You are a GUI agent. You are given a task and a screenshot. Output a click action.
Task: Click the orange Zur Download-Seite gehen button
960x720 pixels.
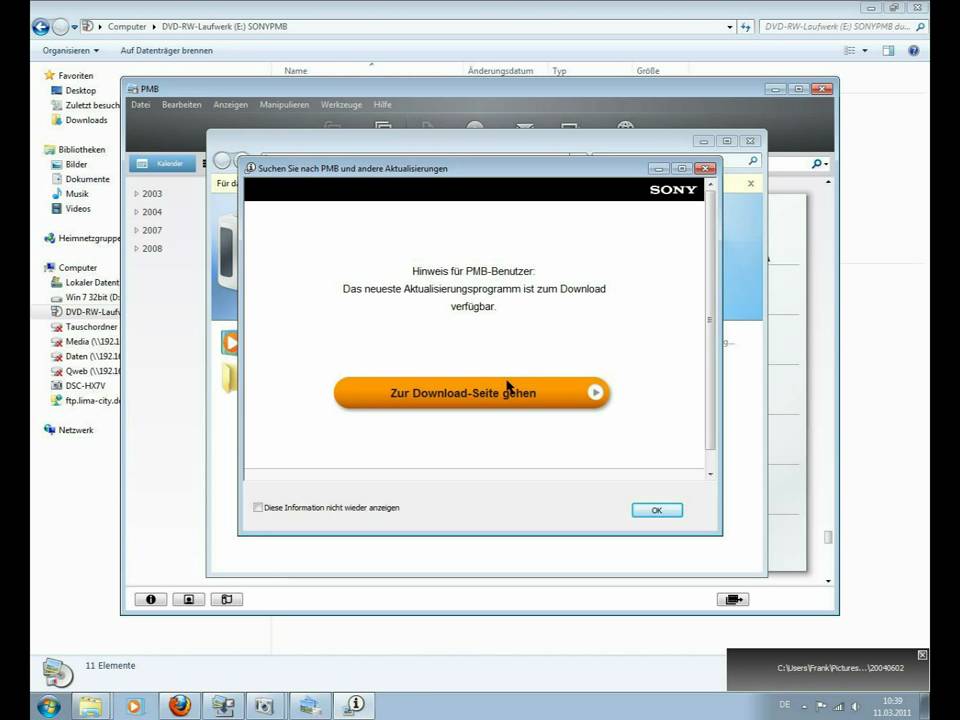[x=471, y=392]
